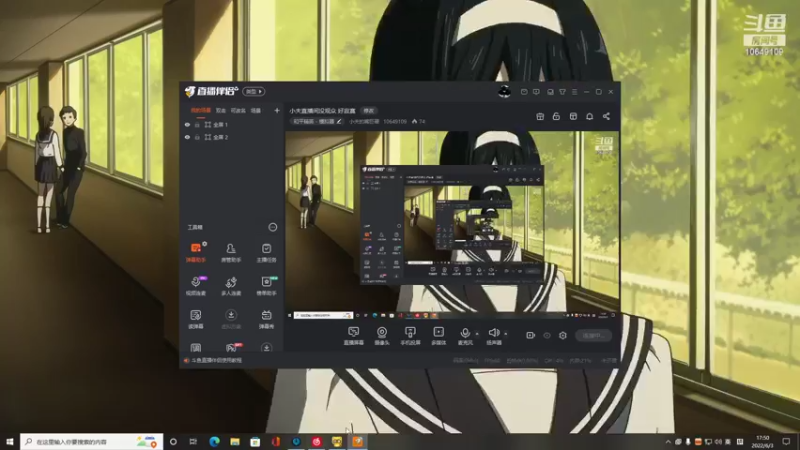Select the 全屏 1 source row
The height and width of the screenshot is (450, 800).
[x=232, y=124]
